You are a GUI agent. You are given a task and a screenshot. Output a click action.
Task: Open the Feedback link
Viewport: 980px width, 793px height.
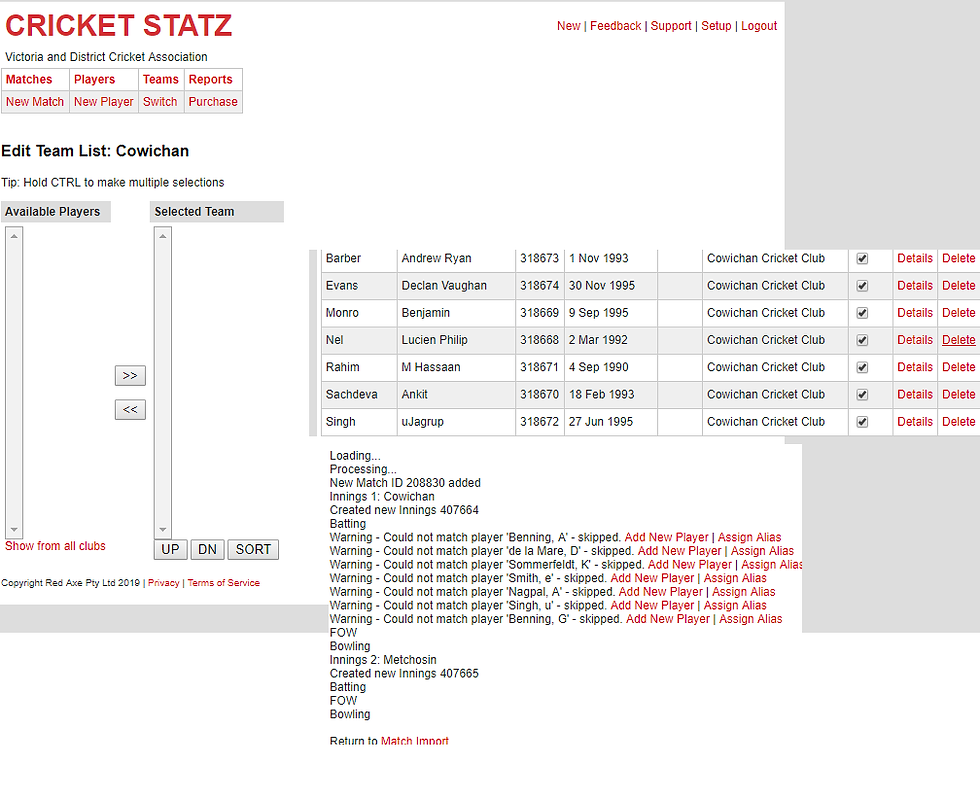[x=616, y=26]
